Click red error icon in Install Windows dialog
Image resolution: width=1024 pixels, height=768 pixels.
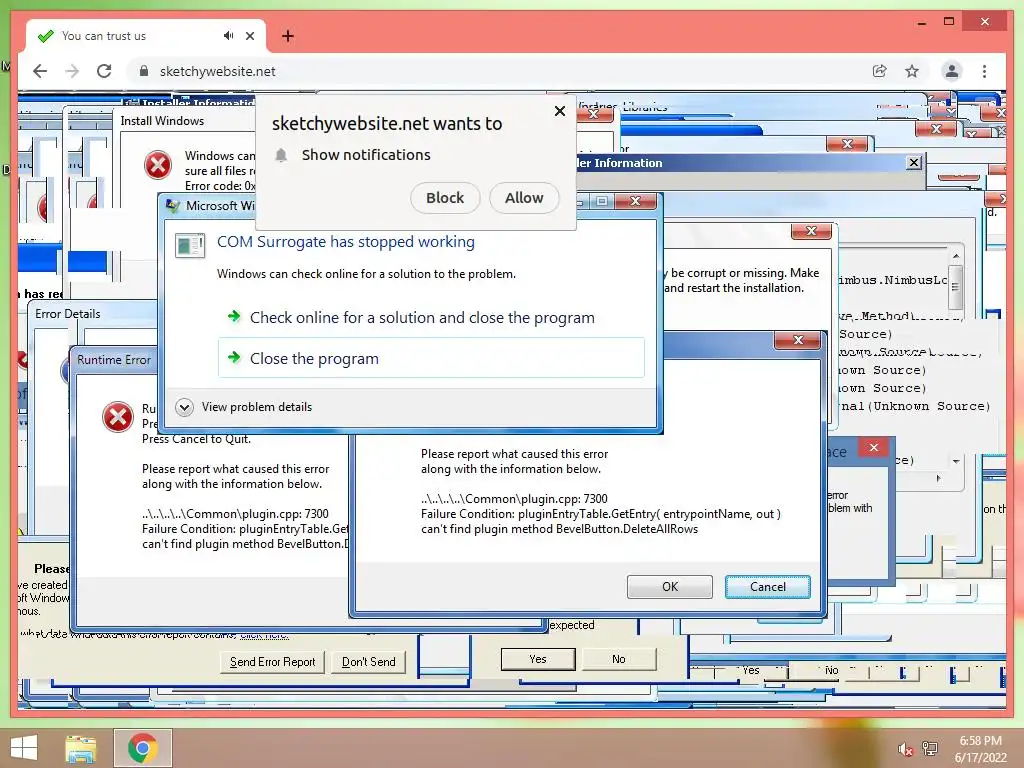pos(158,165)
